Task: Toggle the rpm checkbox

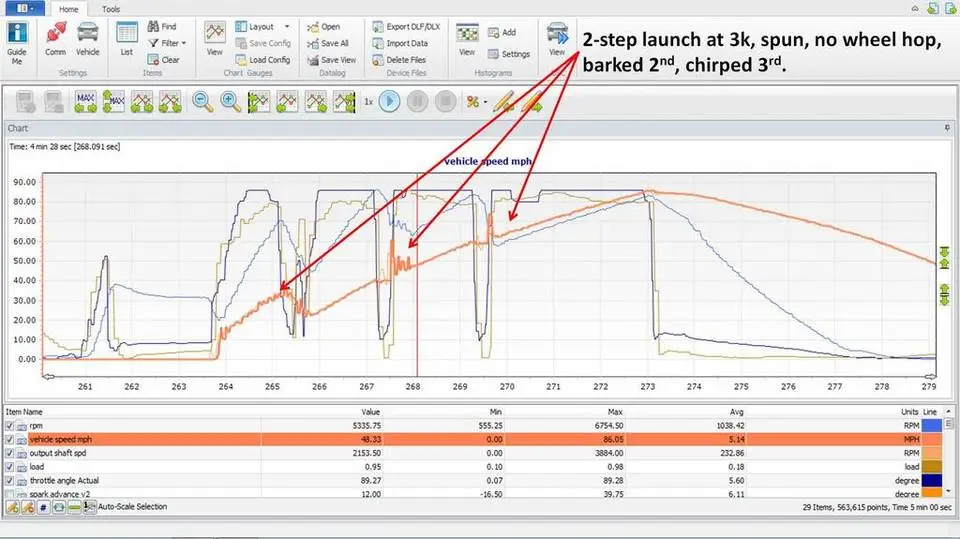Action: point(10,426)
